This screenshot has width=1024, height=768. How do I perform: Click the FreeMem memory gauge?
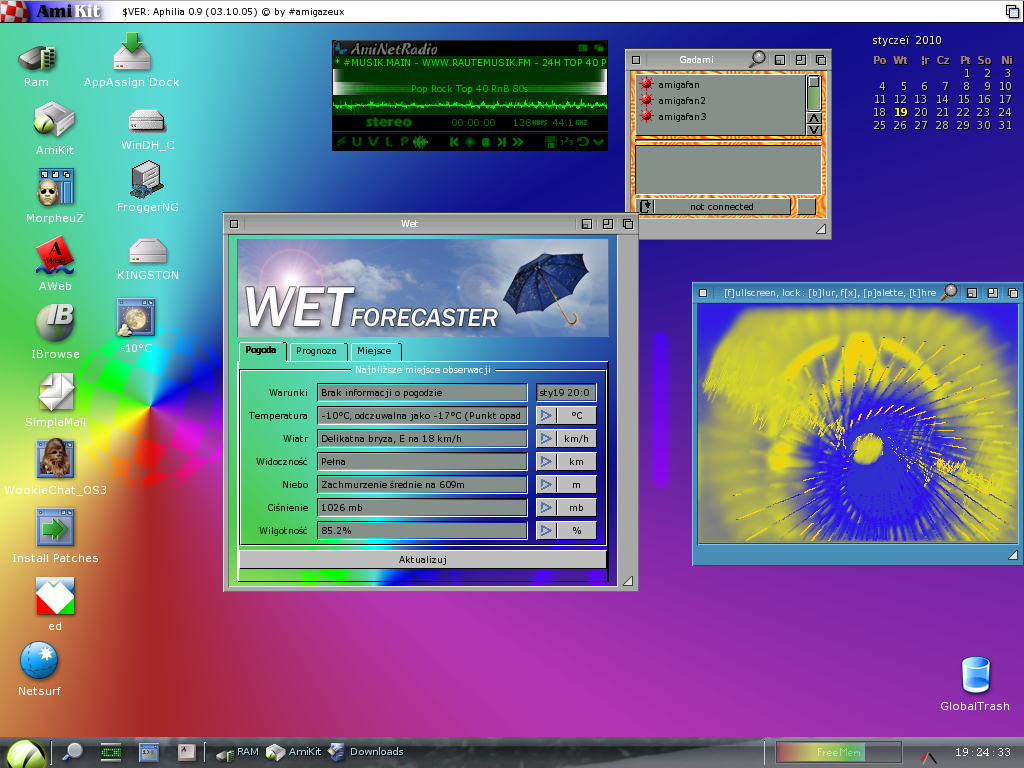[839, 752]
